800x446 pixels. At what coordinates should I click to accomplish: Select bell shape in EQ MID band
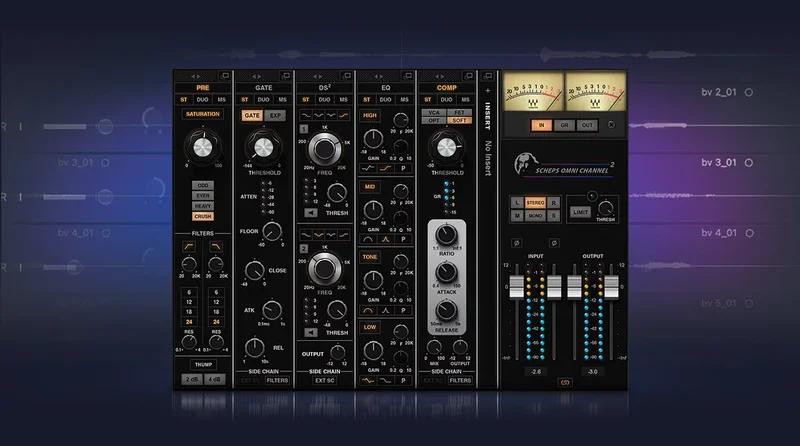click(385, 239)
